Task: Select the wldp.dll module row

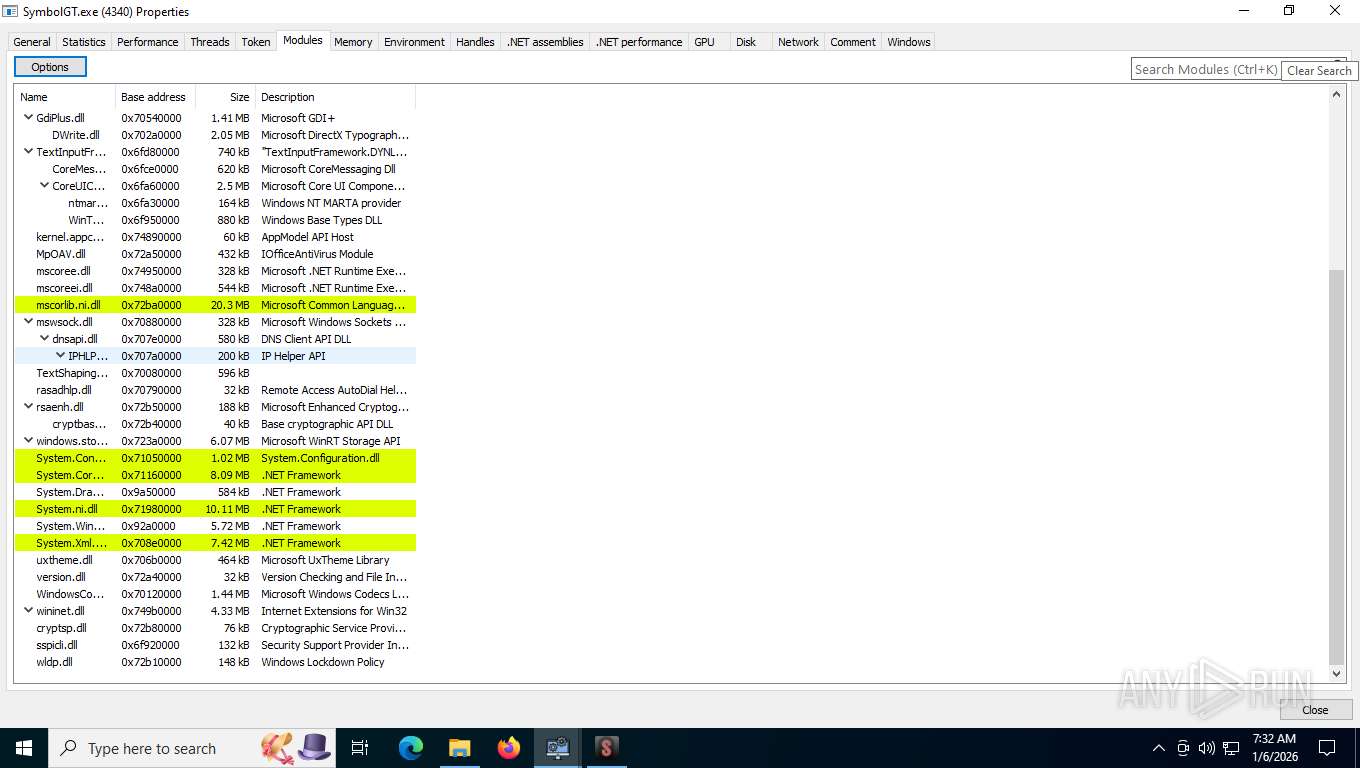Action: pos(215,662)
